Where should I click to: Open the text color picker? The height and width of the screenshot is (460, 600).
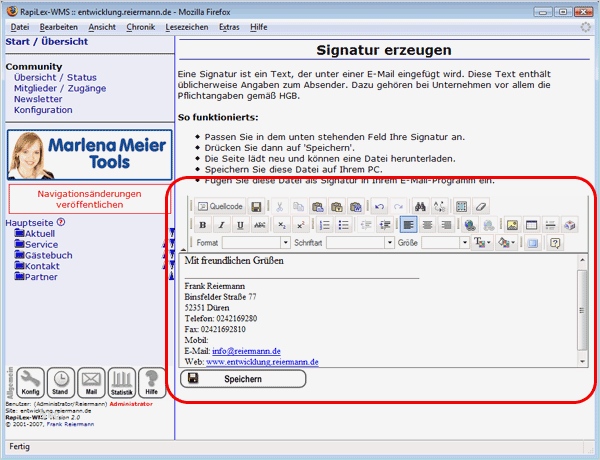click(482, 243)
